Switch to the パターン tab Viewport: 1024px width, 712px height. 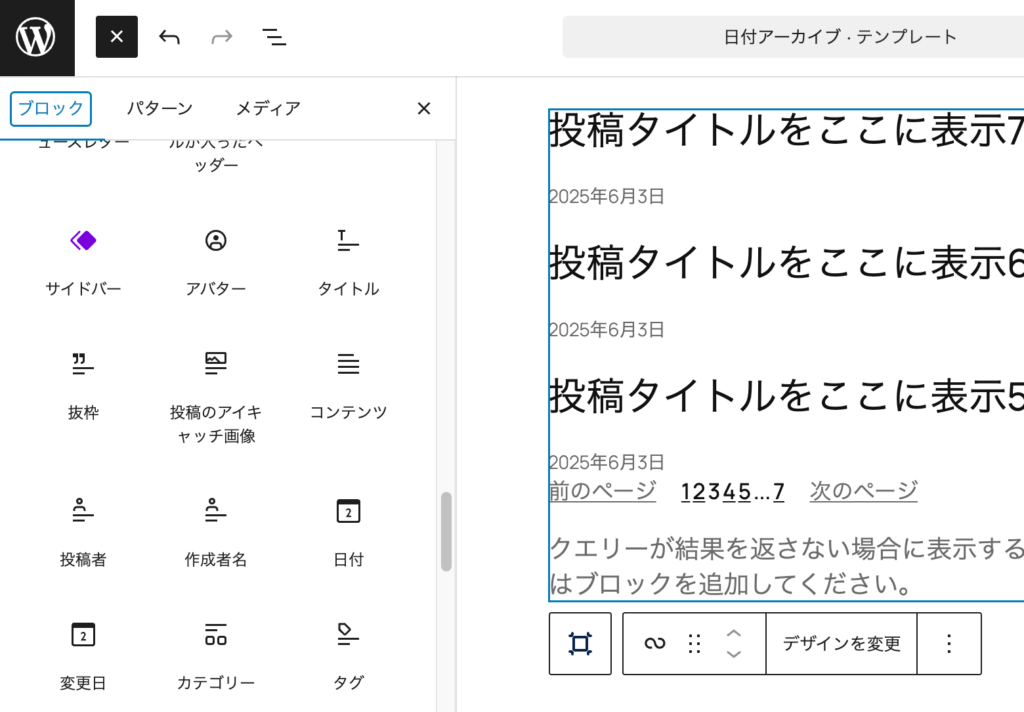coord(159,108)
